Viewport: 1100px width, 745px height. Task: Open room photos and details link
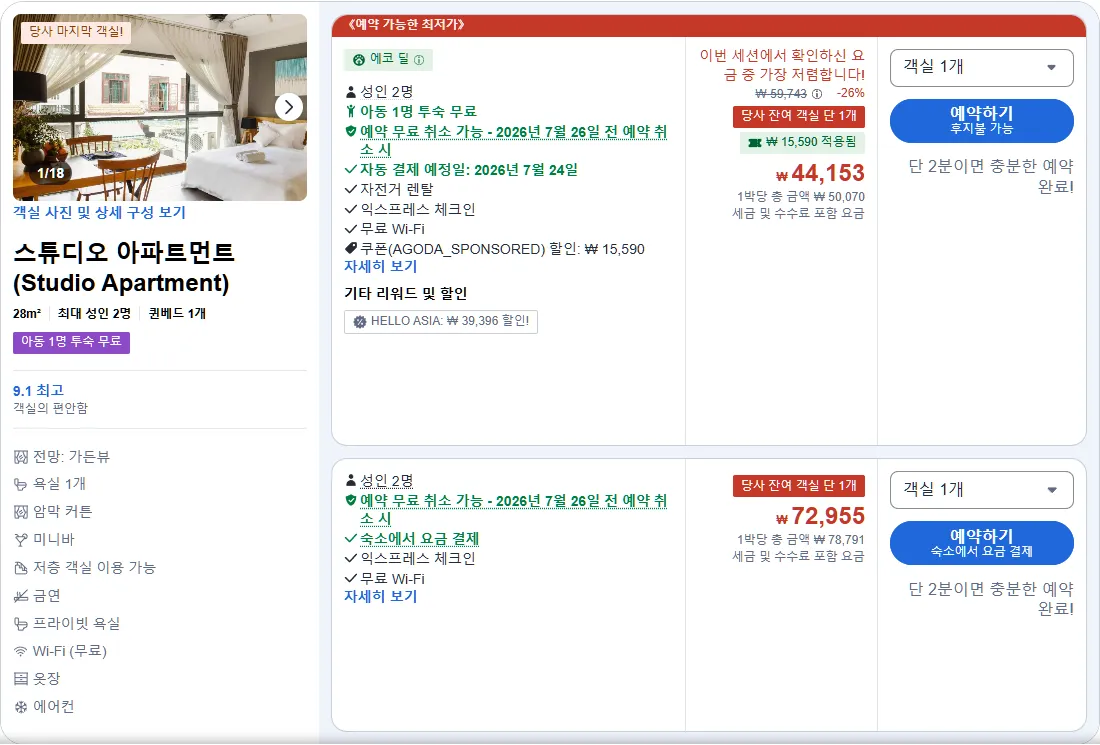pos(99,213)
